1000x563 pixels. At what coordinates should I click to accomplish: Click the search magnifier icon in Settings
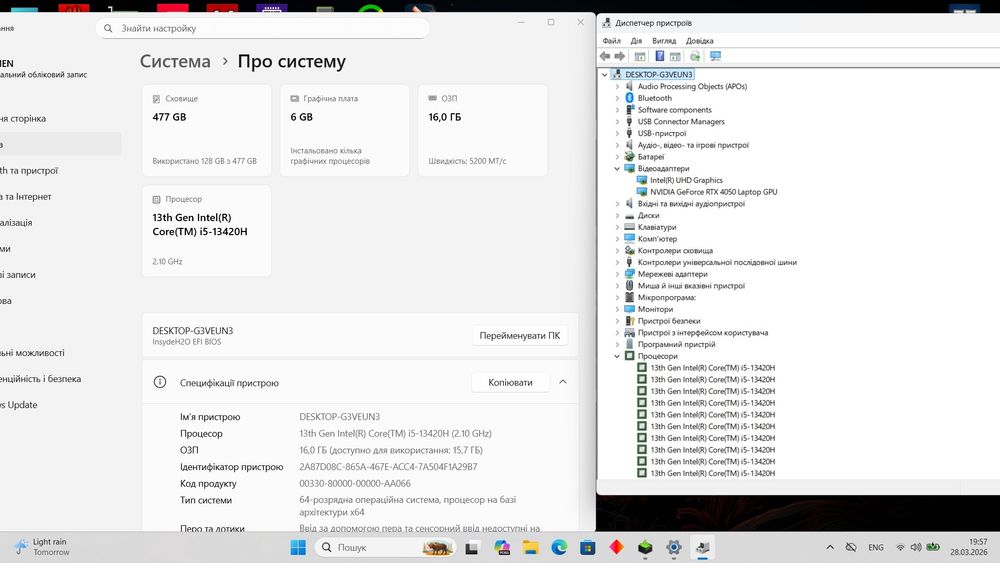coord(108,28)
